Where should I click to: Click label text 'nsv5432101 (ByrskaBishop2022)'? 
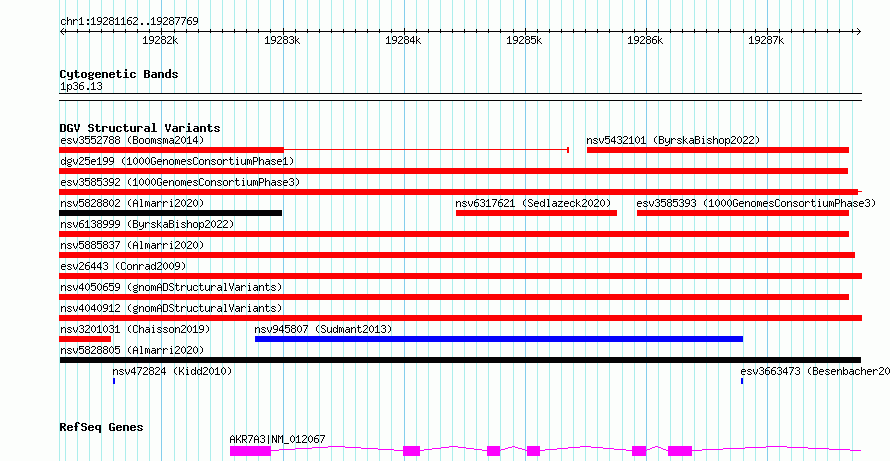point(673,140)
